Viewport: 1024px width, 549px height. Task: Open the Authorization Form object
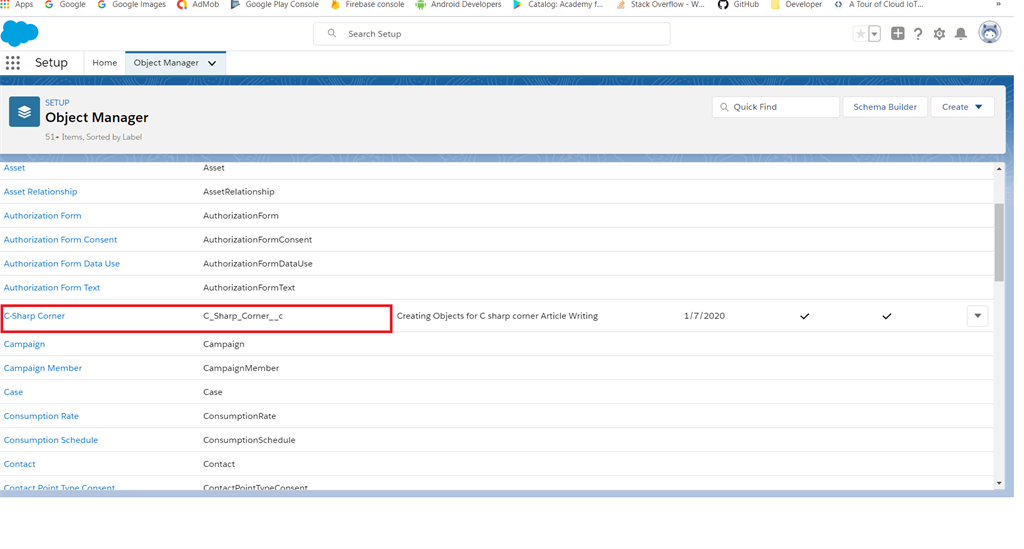click(42, 215)
